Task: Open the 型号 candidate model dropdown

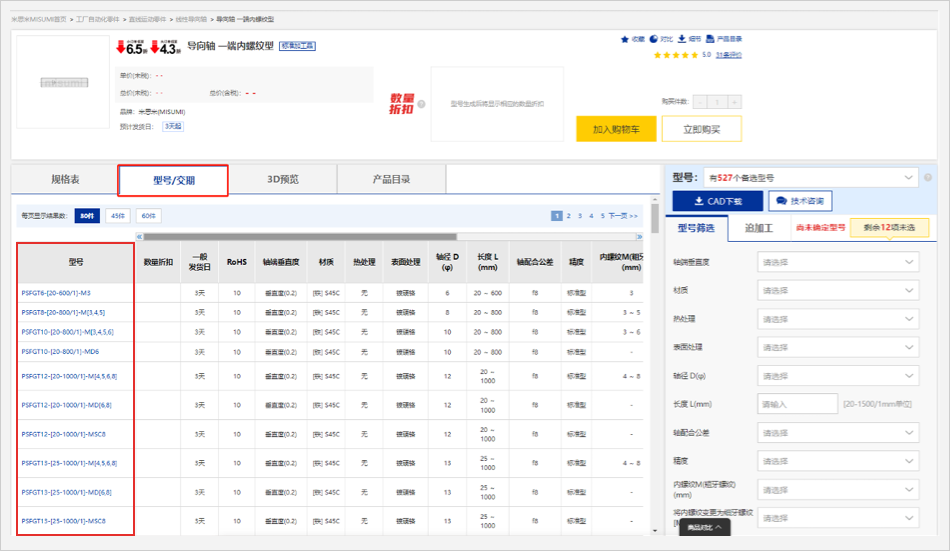Action: pyautogui.click(x=810, y=178)
